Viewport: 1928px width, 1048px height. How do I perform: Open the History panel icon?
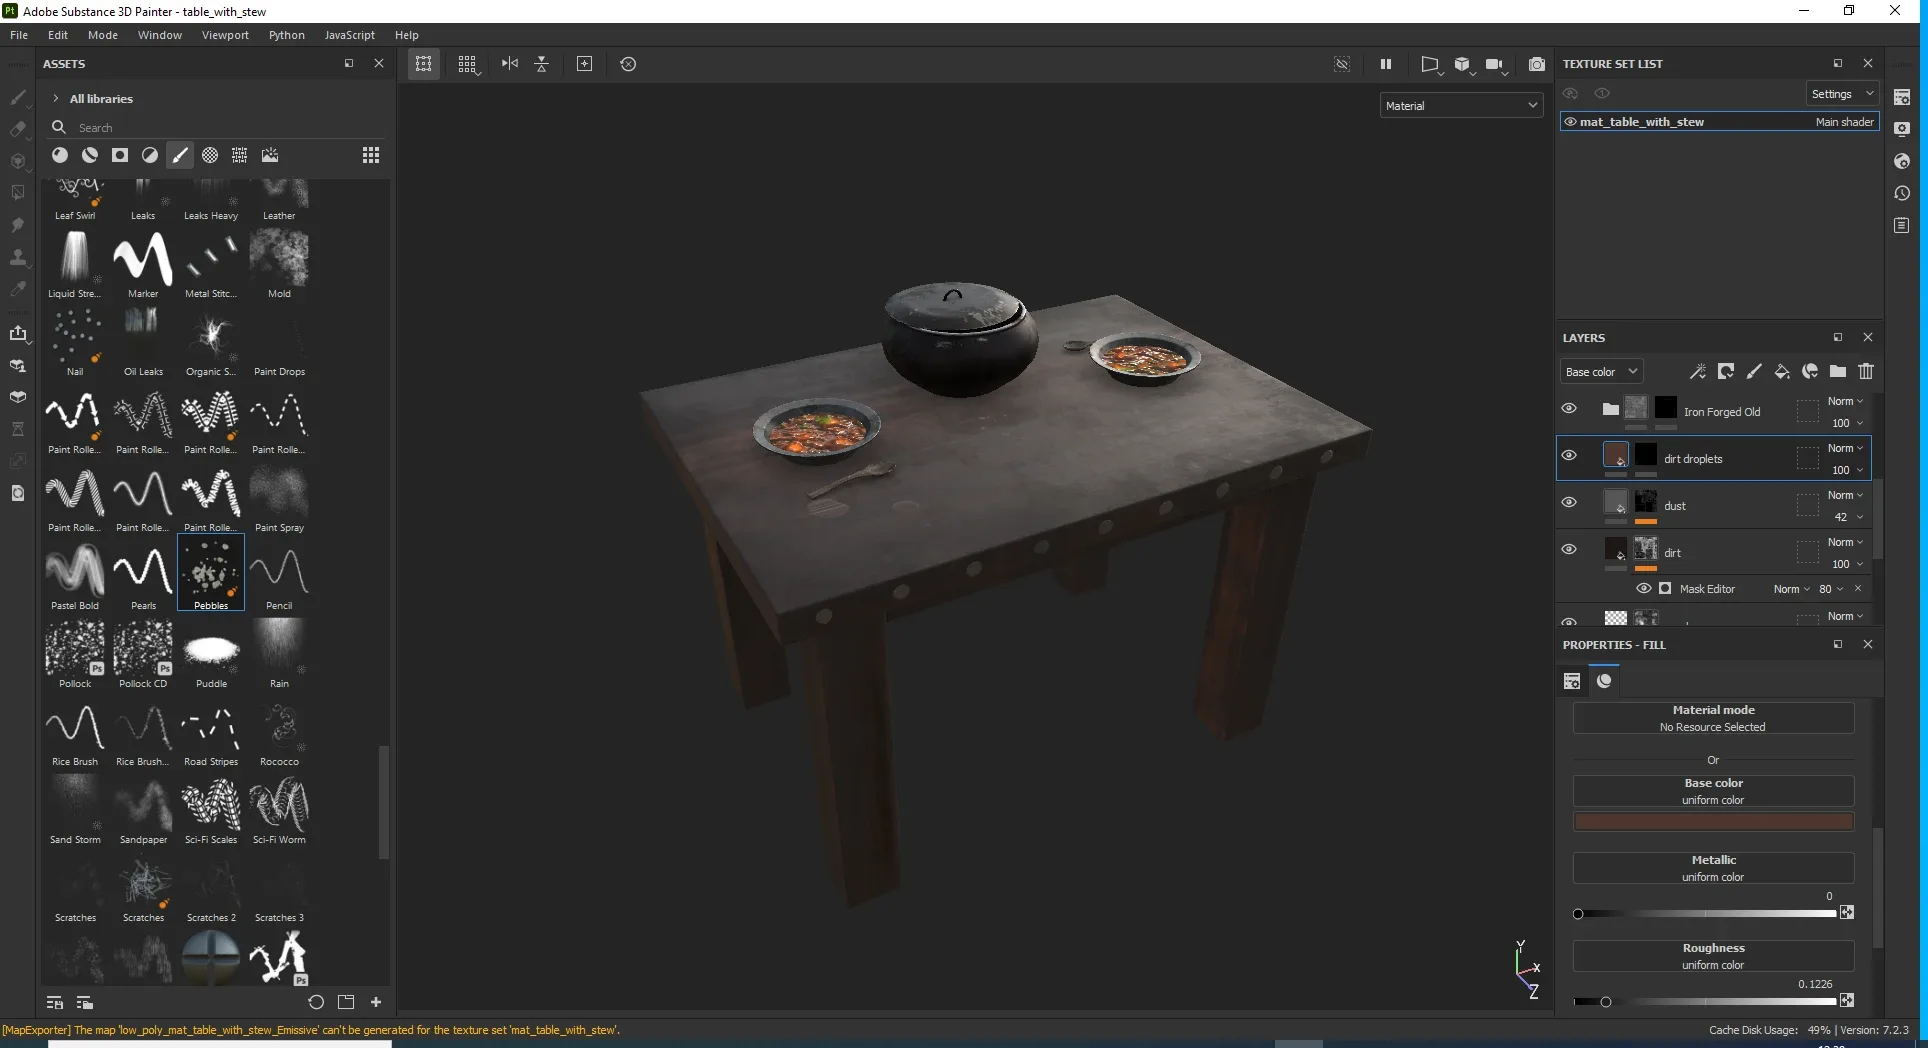(1902, 193)
